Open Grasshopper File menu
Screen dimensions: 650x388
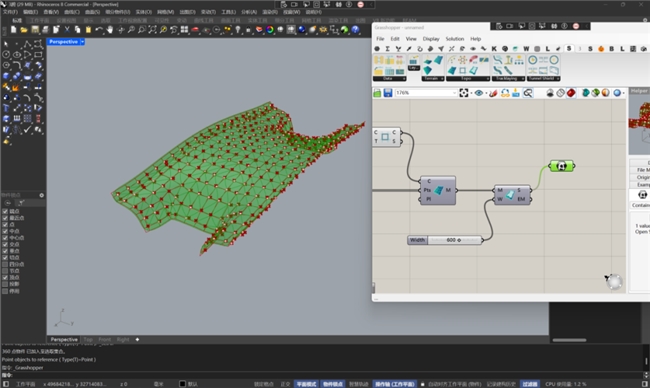coord(380,39)
